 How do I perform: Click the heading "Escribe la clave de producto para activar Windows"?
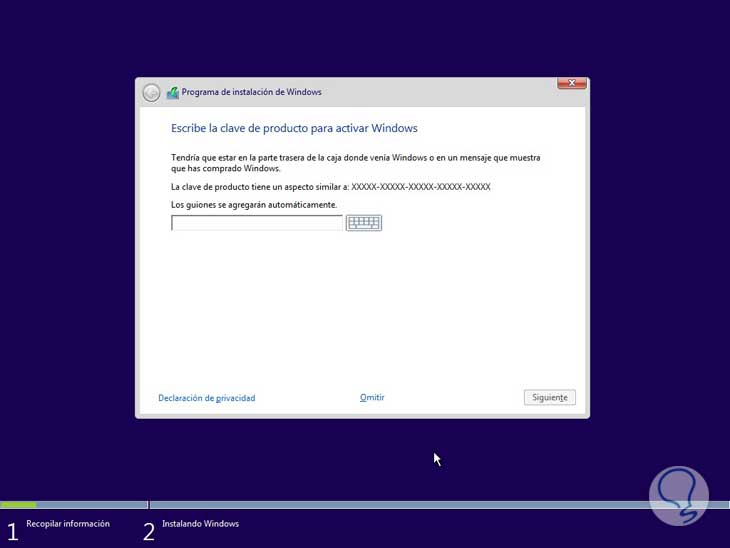tap(294, 129)
